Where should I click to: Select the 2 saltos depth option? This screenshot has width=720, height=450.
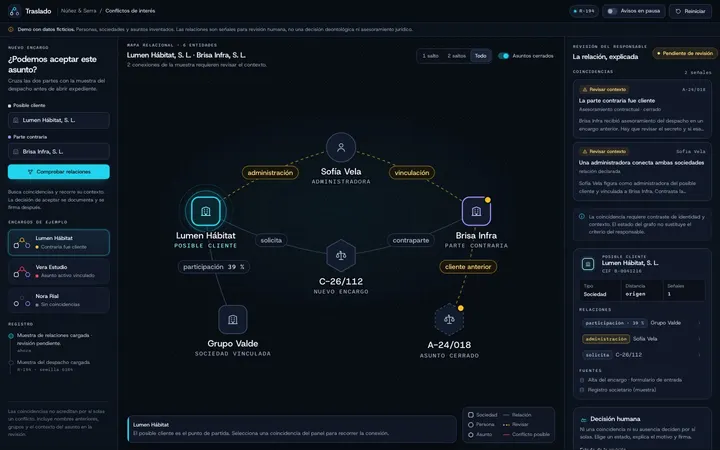click(456, 56)
